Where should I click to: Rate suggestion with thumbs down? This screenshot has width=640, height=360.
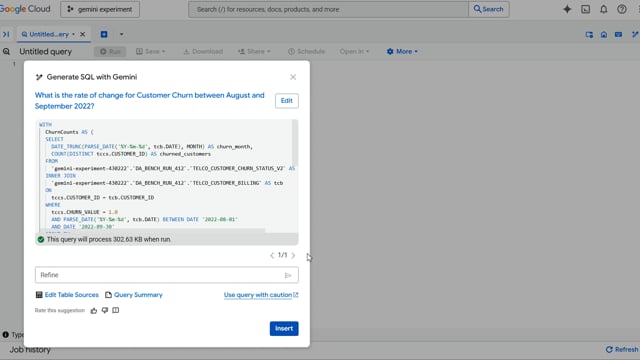tap(105, 311)
